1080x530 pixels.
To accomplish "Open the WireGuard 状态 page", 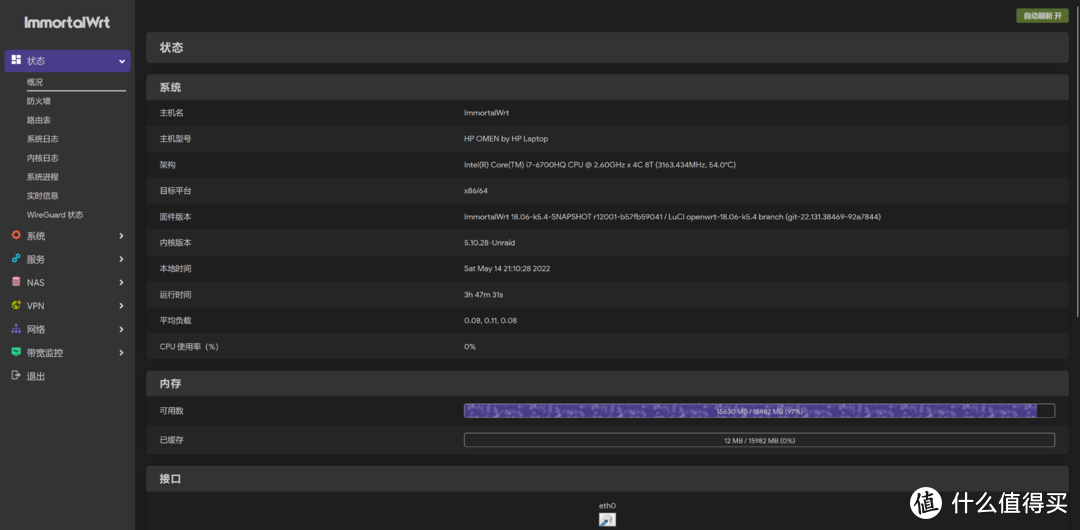I will pos(55,214).
